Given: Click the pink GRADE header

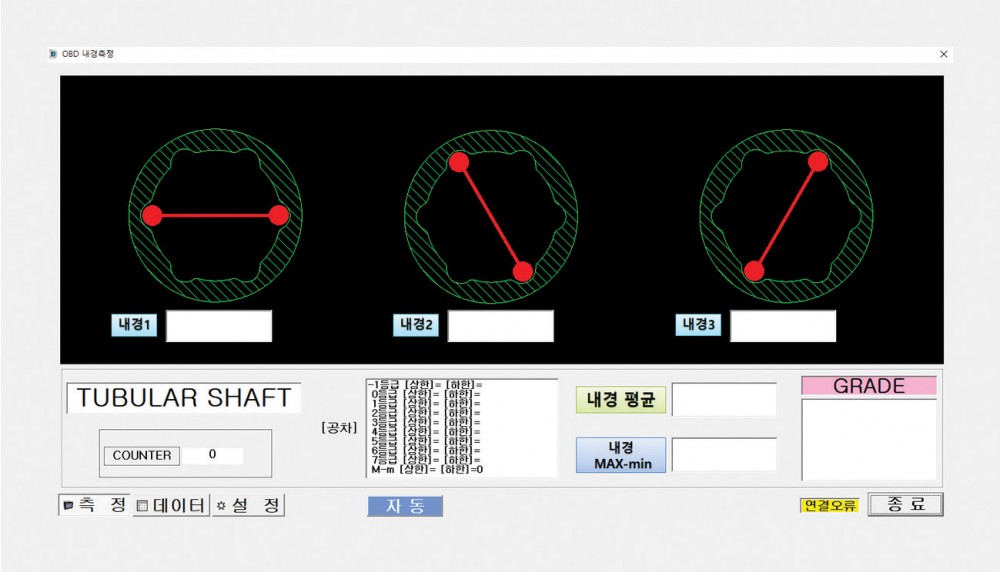Looking at the screenshot, I should point(869,386).
